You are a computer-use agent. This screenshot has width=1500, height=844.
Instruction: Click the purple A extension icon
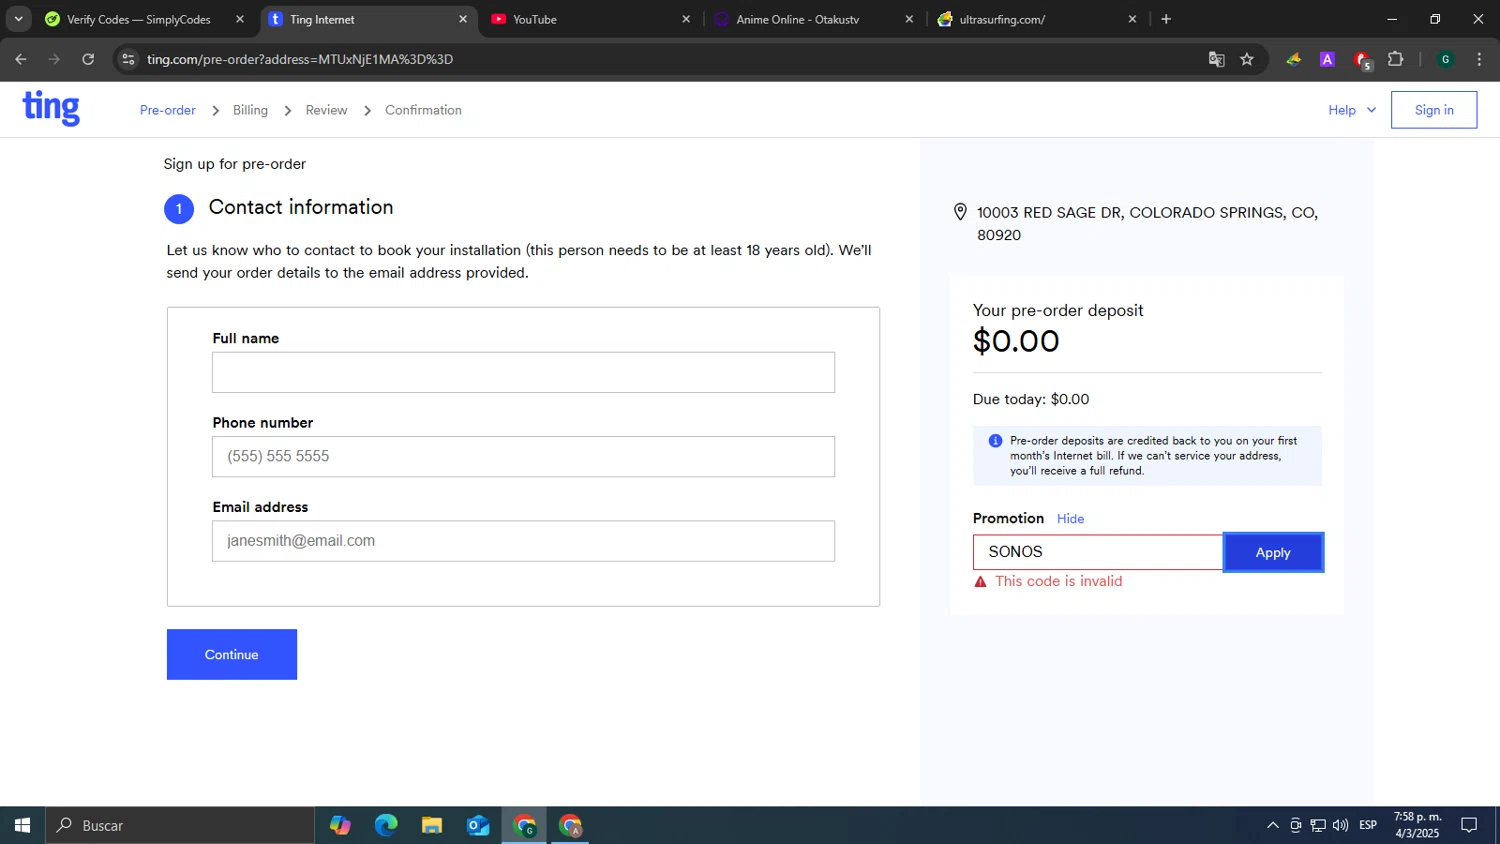[x=1327, y=59]
